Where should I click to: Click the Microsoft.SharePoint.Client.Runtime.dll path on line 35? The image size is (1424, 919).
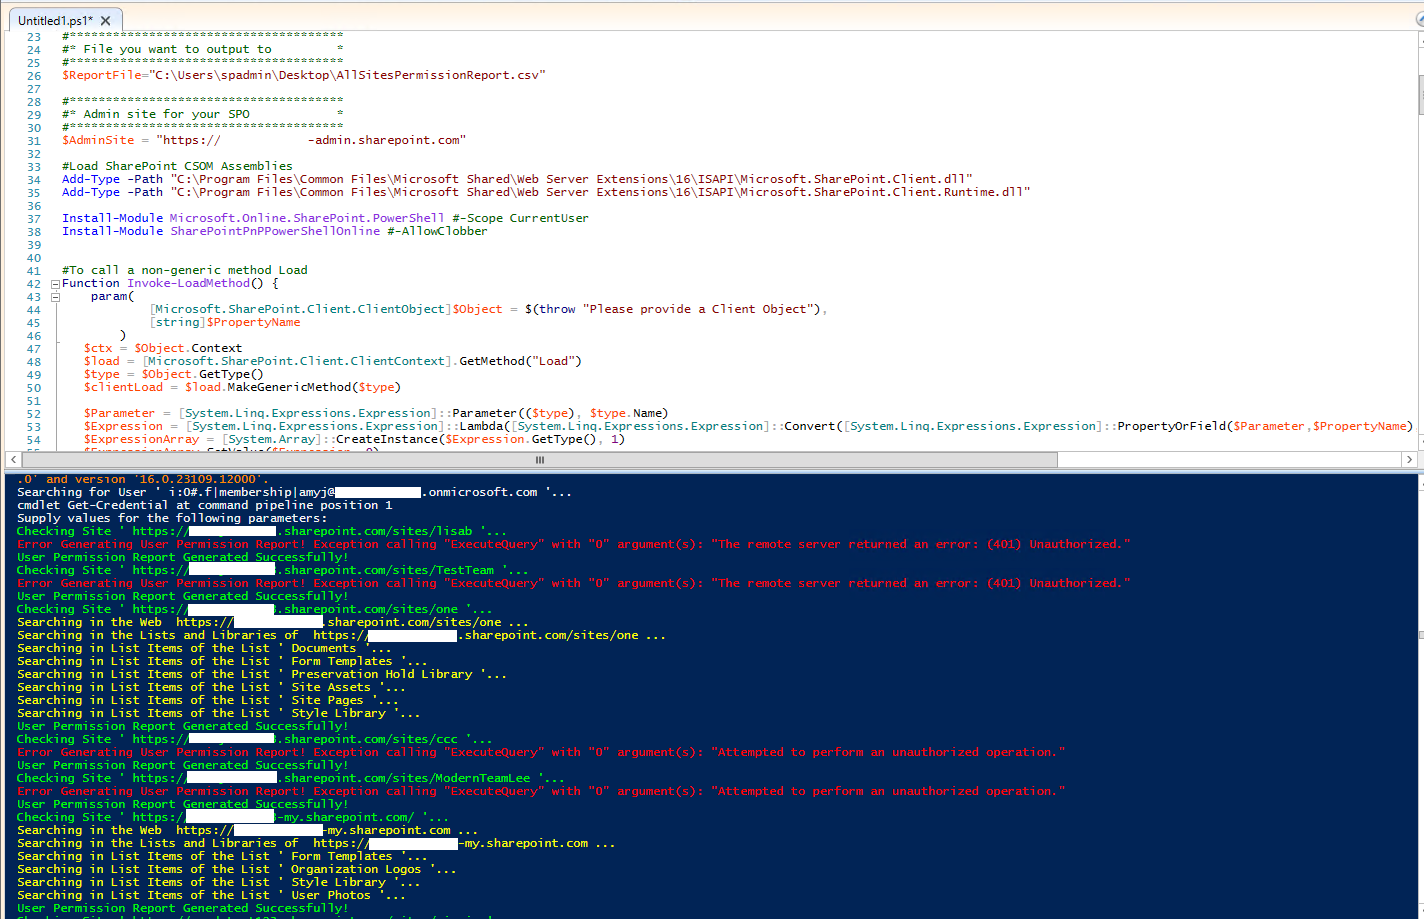[600, 193]
